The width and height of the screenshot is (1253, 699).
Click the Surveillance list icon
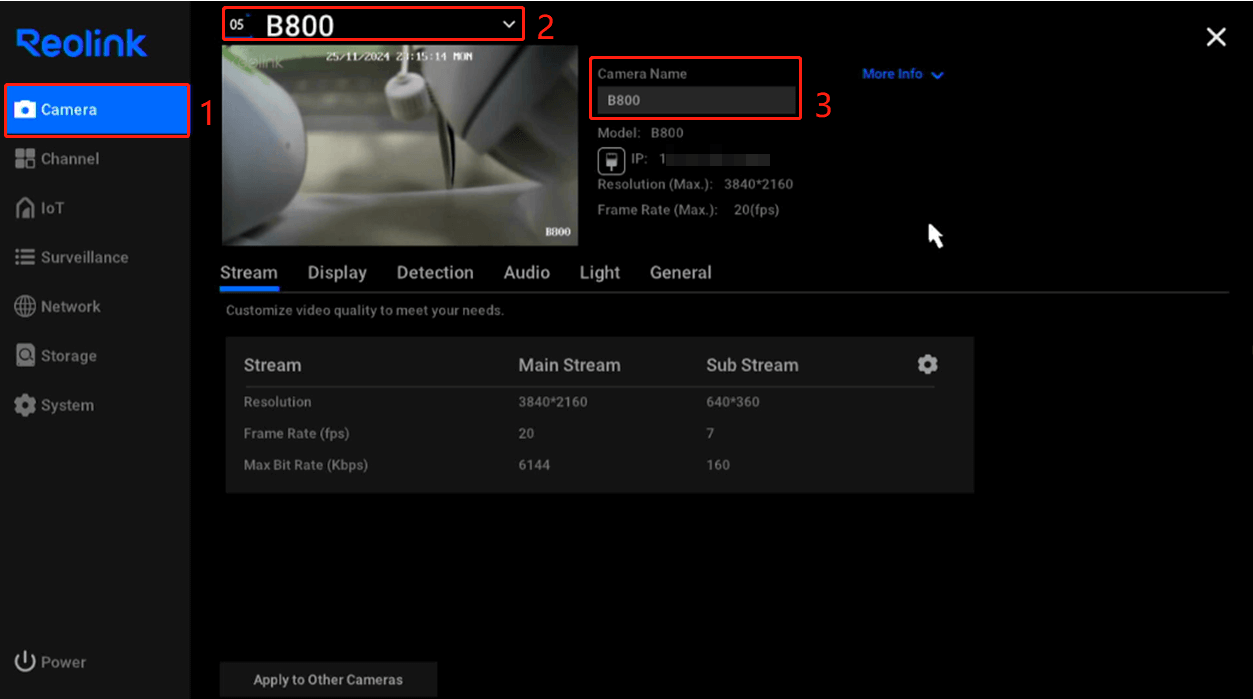coord(25,257)
